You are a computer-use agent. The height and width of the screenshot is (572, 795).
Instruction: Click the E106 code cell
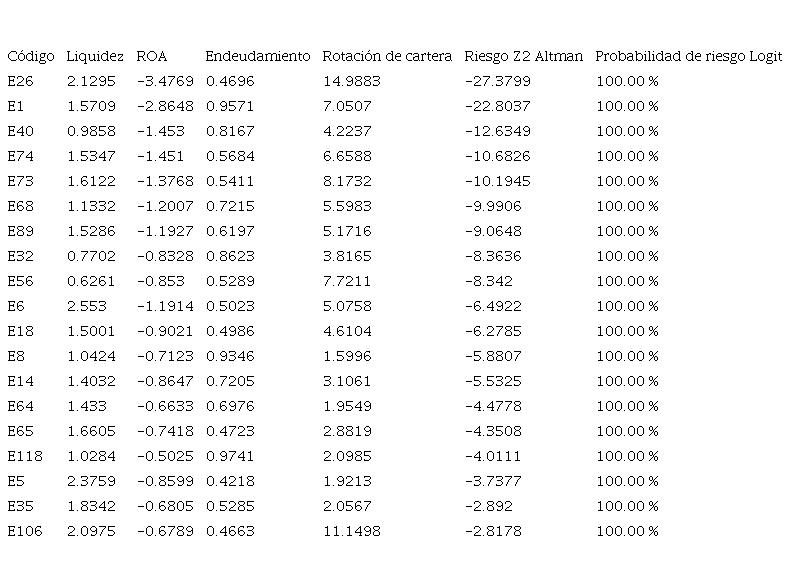point(24,531)
